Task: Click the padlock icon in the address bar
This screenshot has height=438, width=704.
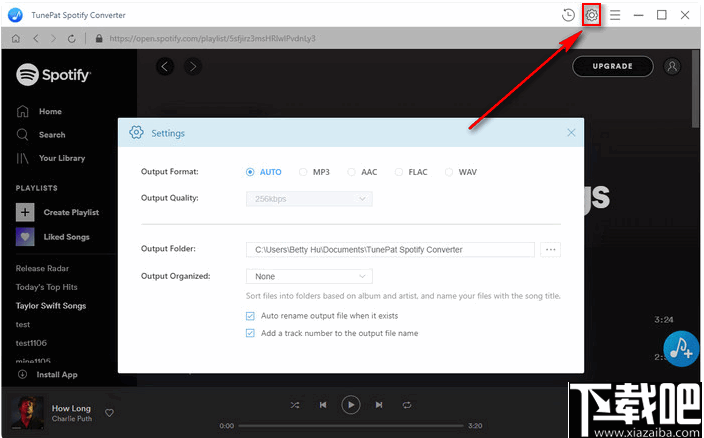Action: point(99,39)
